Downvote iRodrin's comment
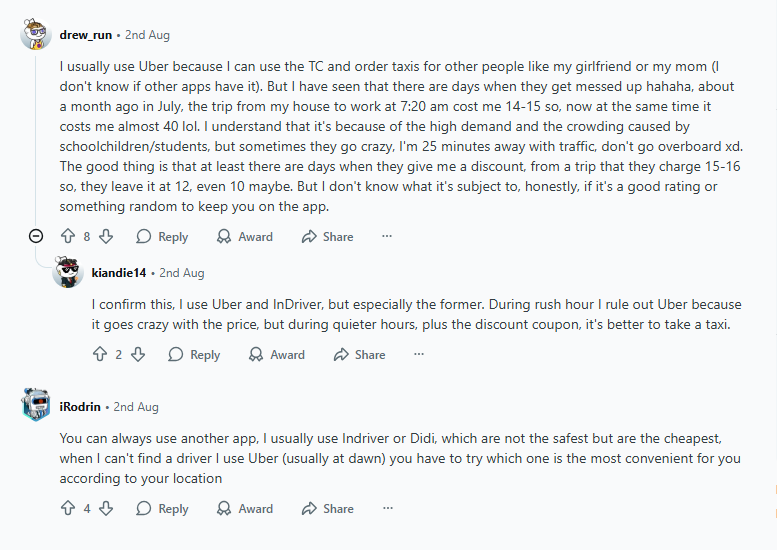 106,509
